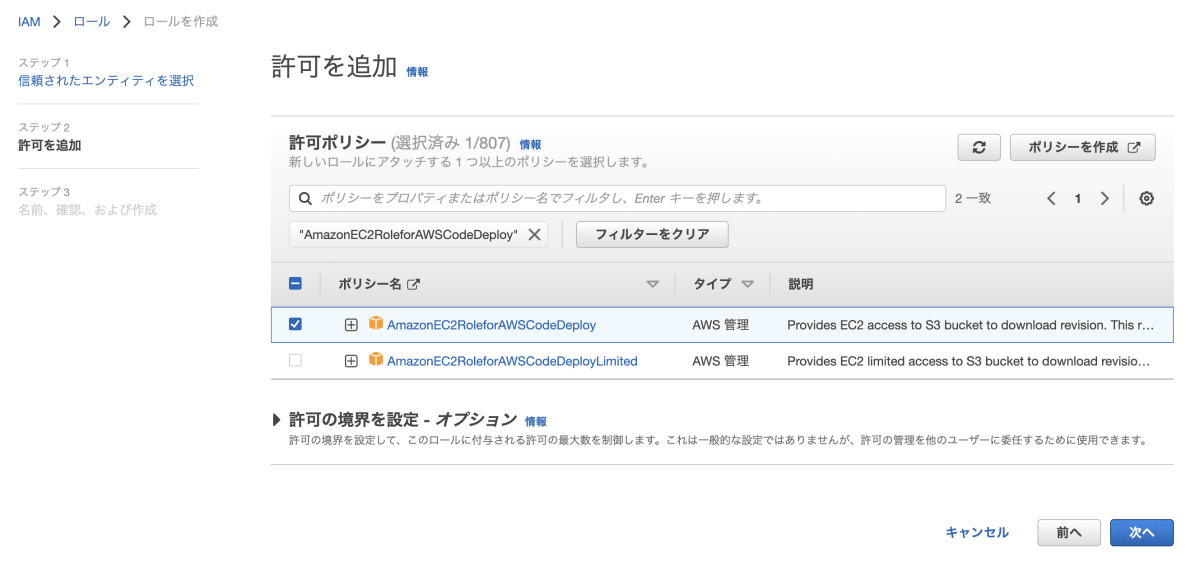Click the フィルターをクリア button

[652, 234]
